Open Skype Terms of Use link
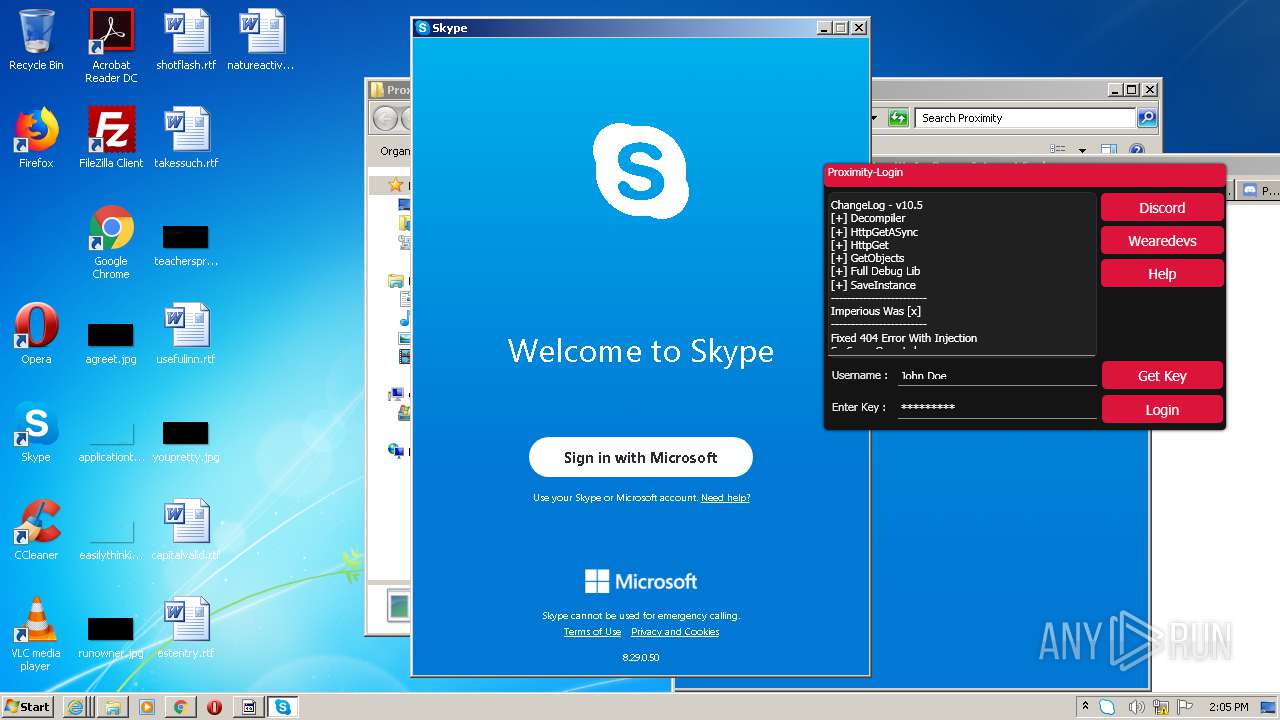 [592, 632]
